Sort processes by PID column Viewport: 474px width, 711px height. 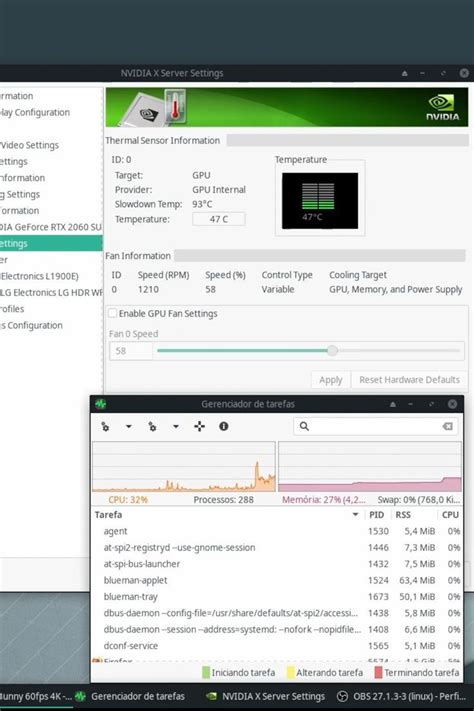(x=376, y=515)
